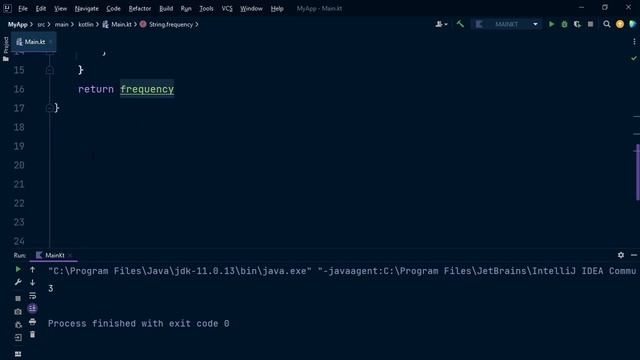Image resolution: width=640 pixels, height=360 pixels.
Task: Open the View menu
Action: click(x=60, y=8)
